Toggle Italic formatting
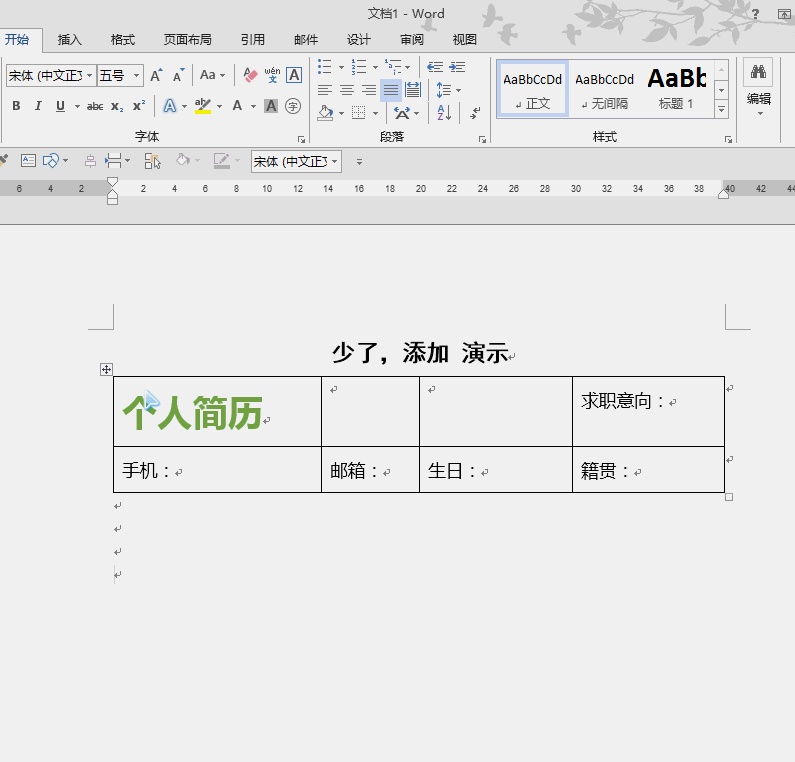Screen dimensions: 795x762 point(38,106)
